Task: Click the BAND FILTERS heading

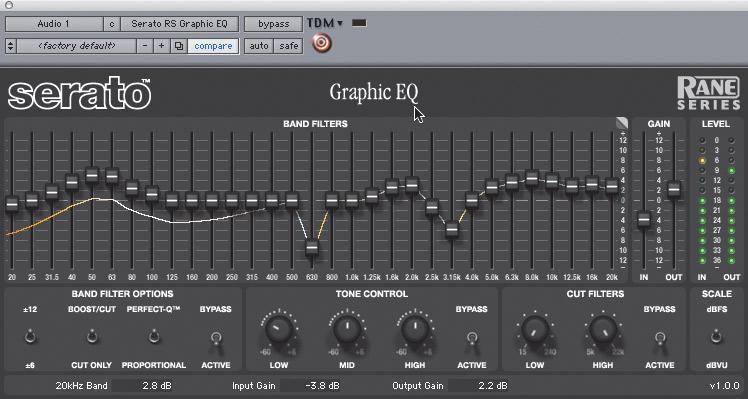Action: pyautogui.click(x=315, y=124)
